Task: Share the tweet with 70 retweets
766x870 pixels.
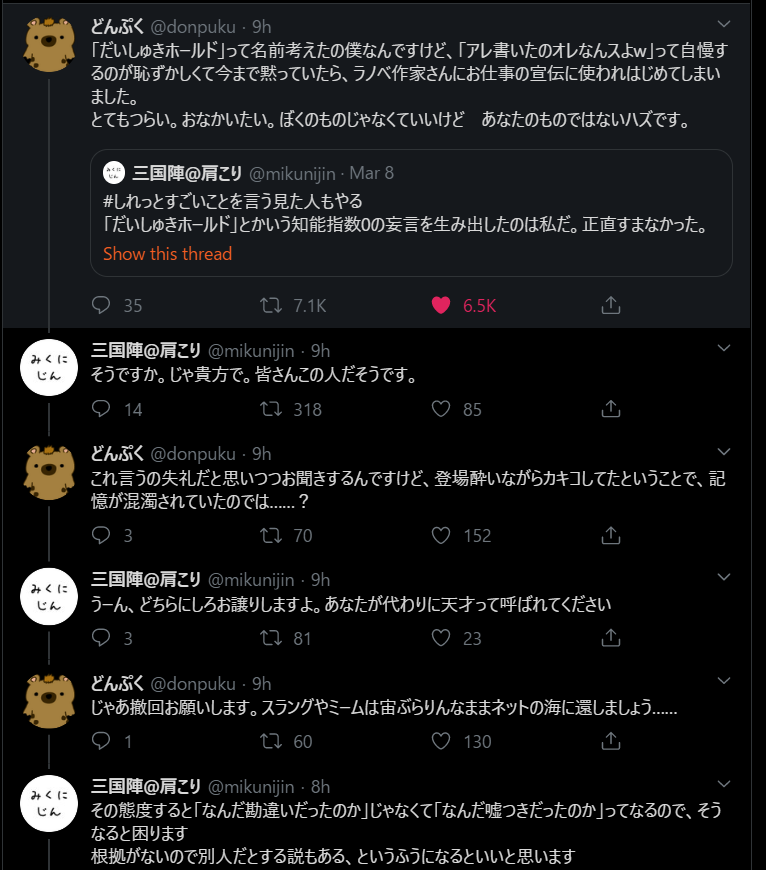Action: point(611,536)
